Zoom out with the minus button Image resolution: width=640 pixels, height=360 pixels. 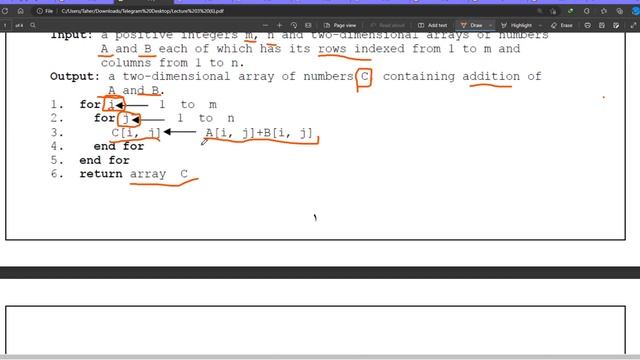[x=266, y=25]
